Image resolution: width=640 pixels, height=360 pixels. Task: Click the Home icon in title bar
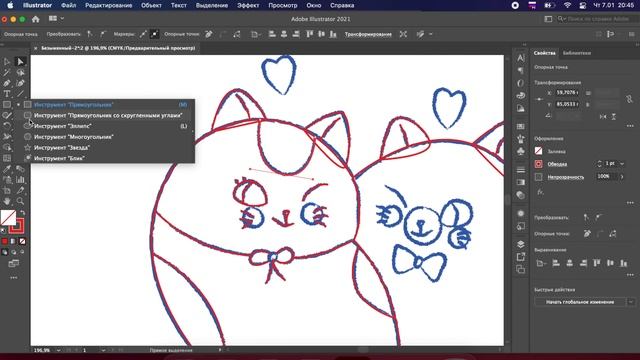36,19
